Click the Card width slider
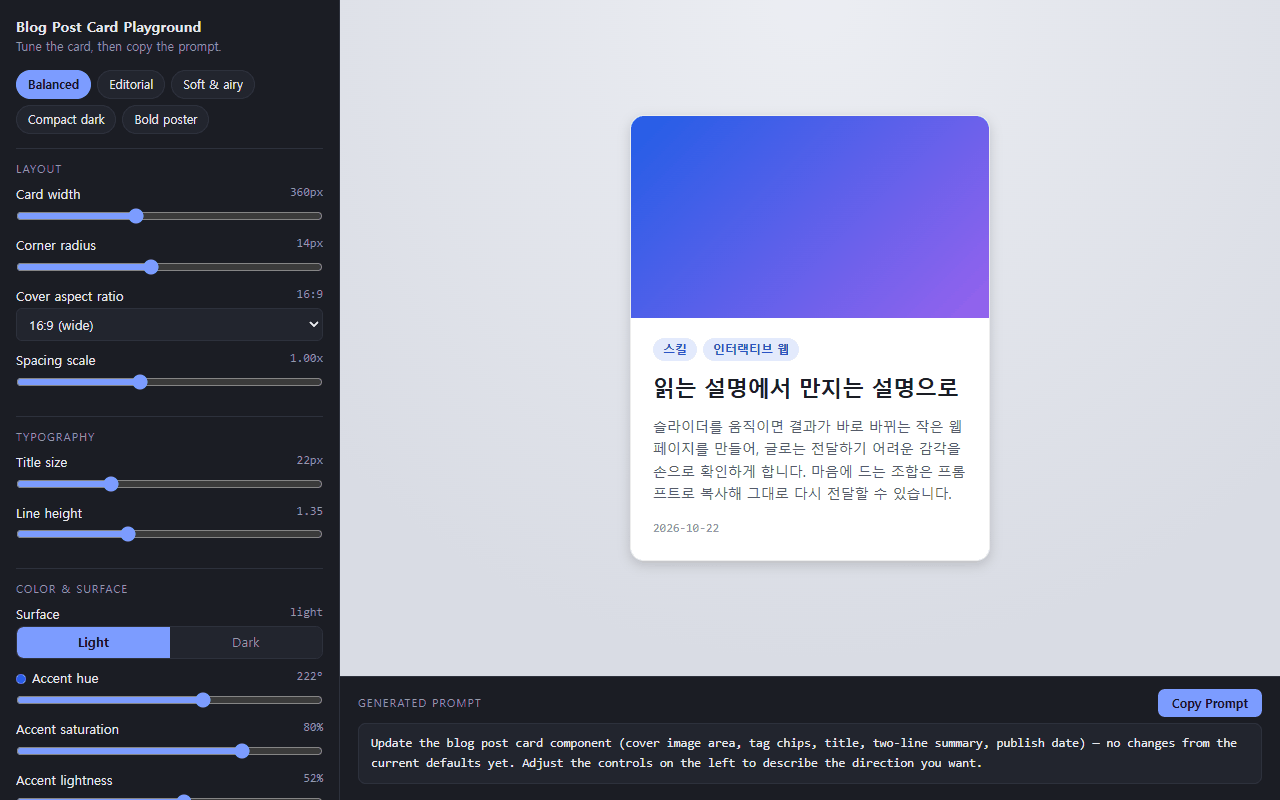 [169, 216]
